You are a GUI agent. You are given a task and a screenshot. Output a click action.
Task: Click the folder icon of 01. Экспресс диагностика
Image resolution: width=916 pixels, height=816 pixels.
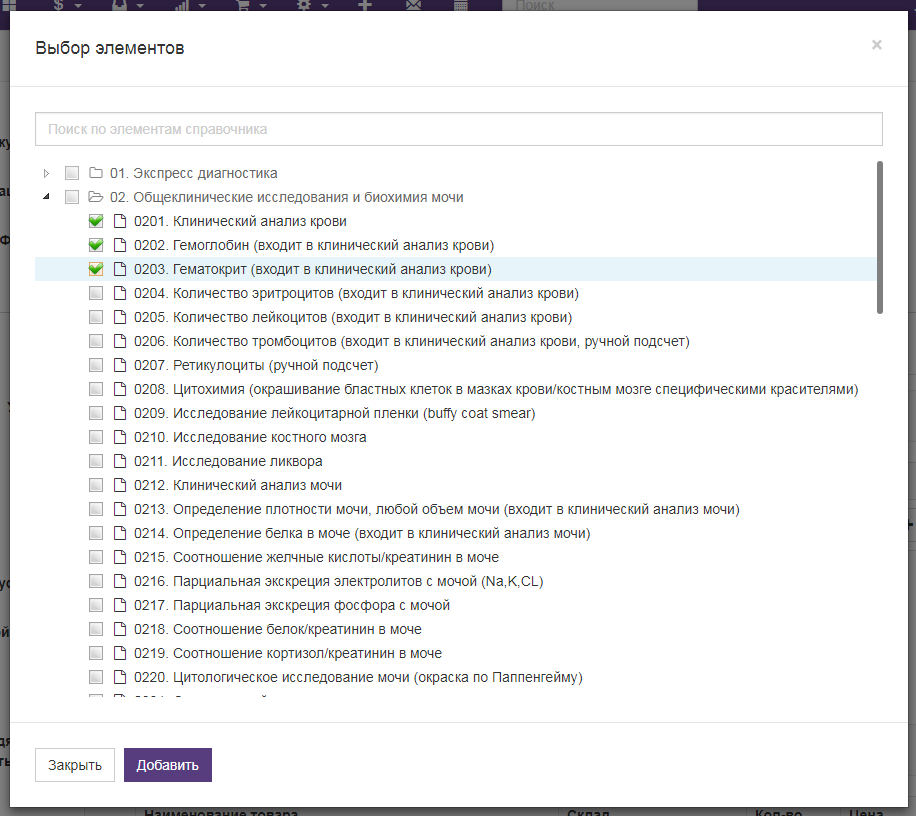coord(96,173)
